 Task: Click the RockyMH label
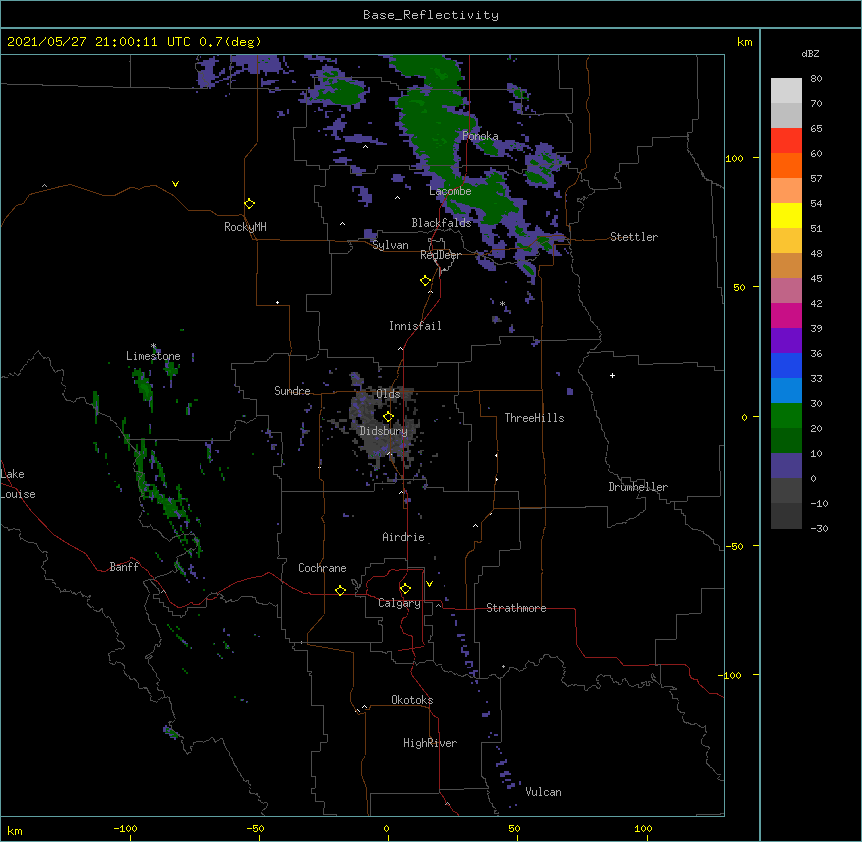click(245, 227)
